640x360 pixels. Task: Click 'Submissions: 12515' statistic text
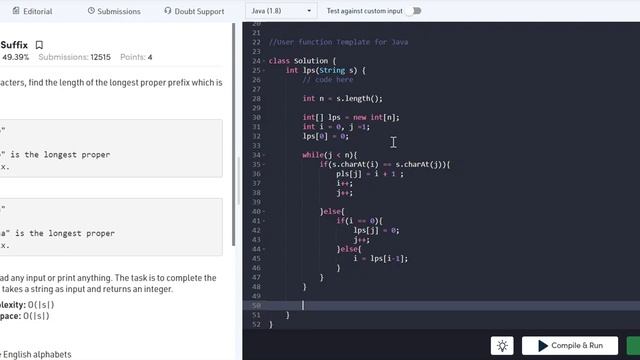click(74, 57)
